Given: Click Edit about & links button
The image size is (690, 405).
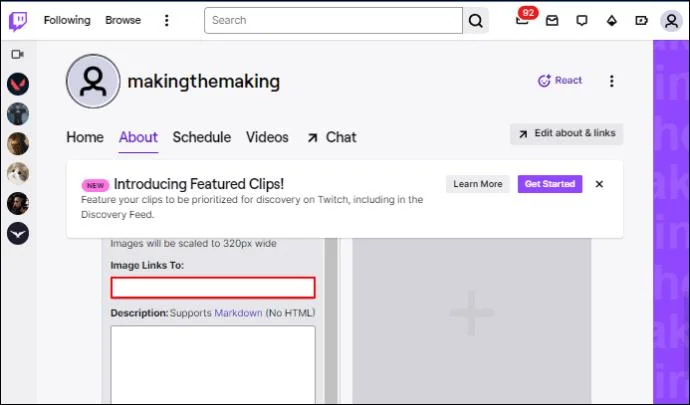Looking at the screenshot, I should pos(567,134).
